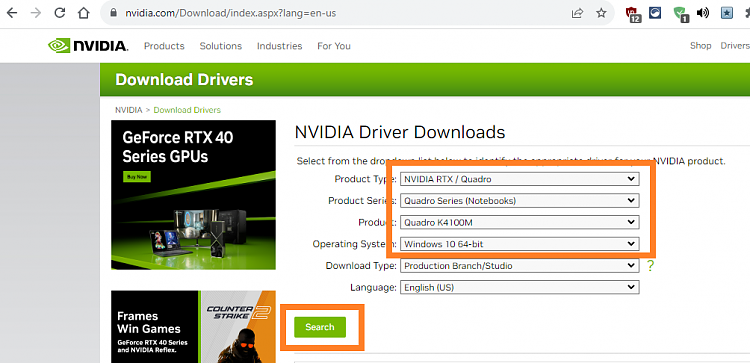Open the Operating System dropdown
Image resolution: width=750 pixels, height=363 pixels.
519,244
